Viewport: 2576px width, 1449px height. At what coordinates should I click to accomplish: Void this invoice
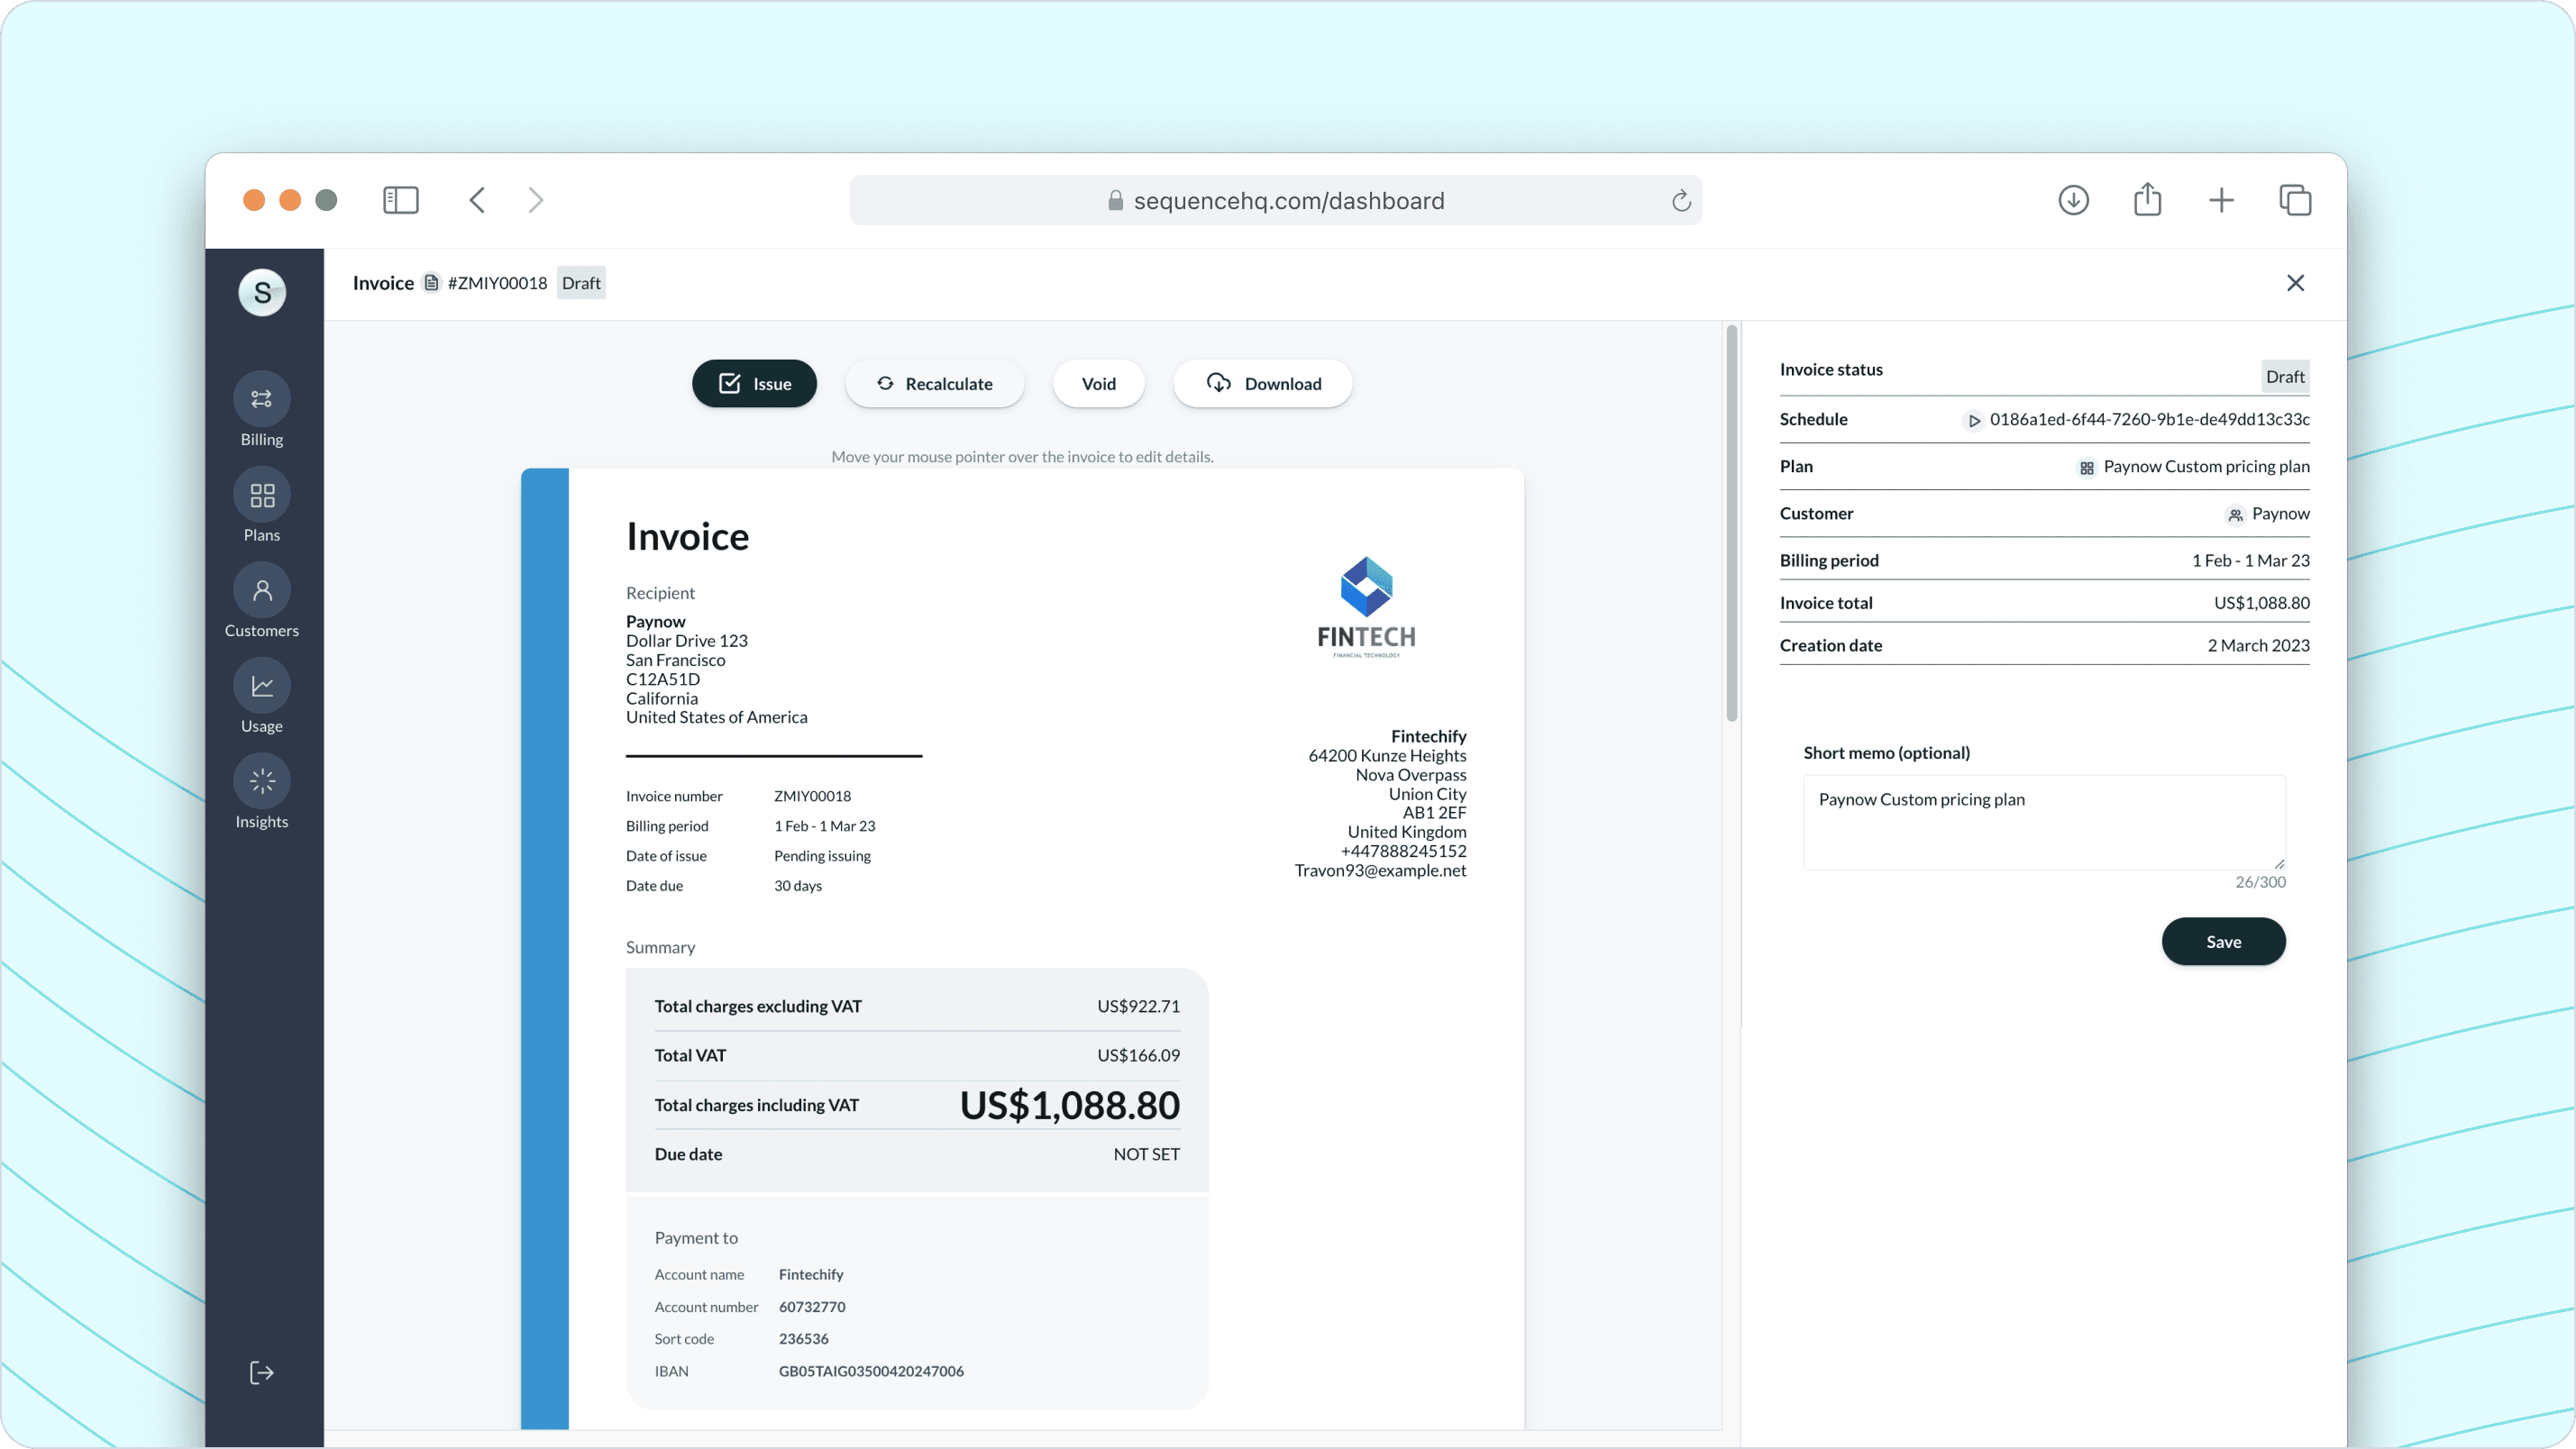click(1098, 384)
